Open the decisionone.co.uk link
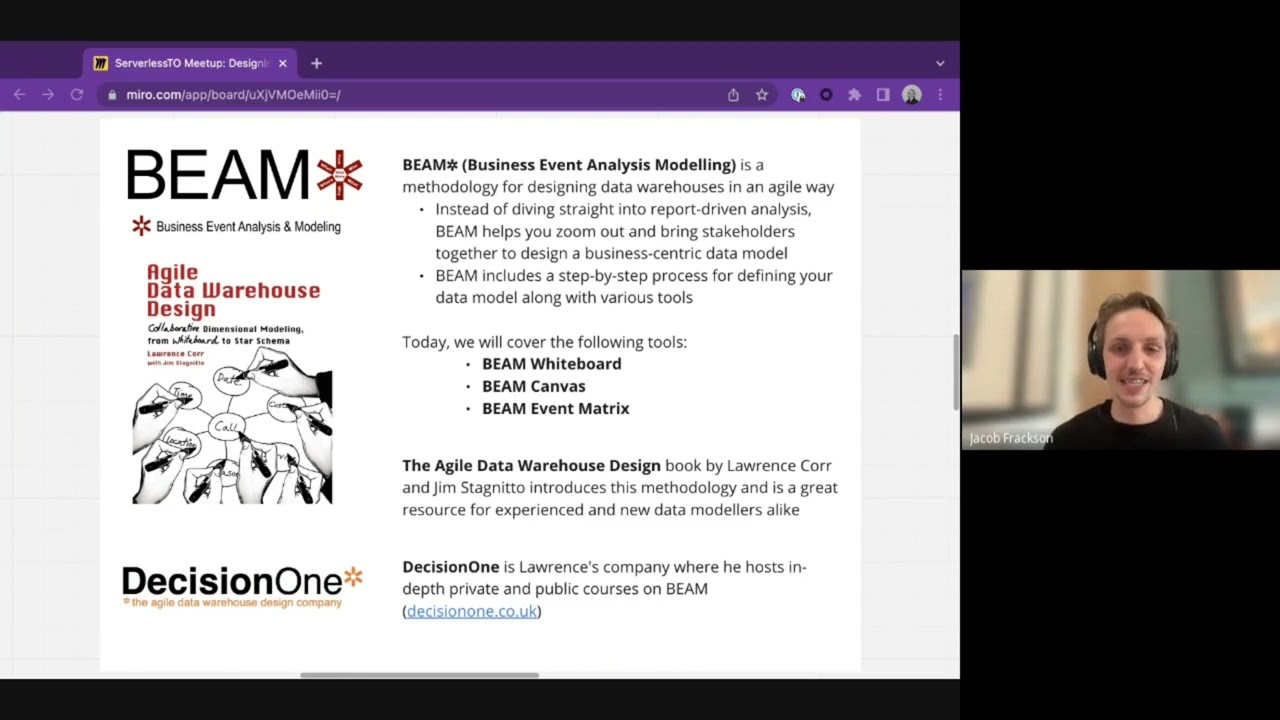Image resolution: width=1280 pixels, height=720 pixels. tap(472, 611)
